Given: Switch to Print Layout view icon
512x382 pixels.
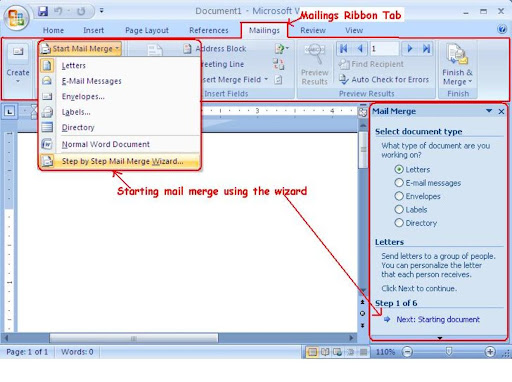Looking at the screenshot, I should pos(312,352).
